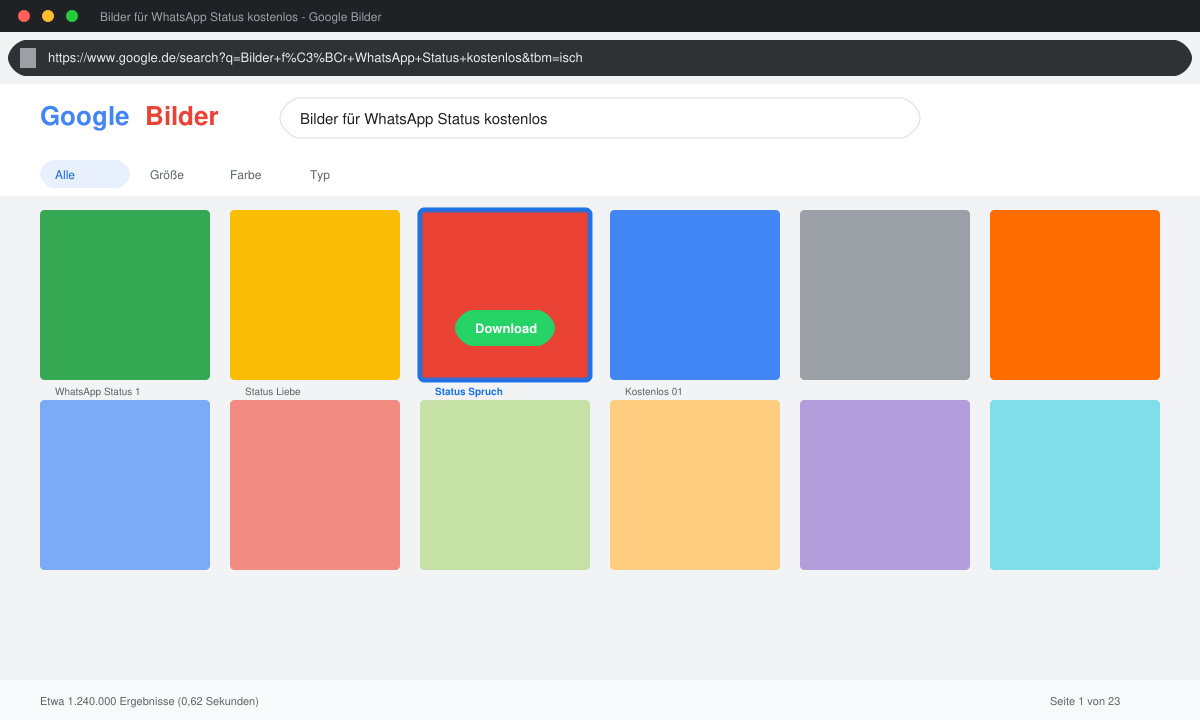Image resolution: width=1200 pixels, height=720 pixels.
Task: Open the blue Kostenlos 01 thumbnail
Action: pos(695,295)
